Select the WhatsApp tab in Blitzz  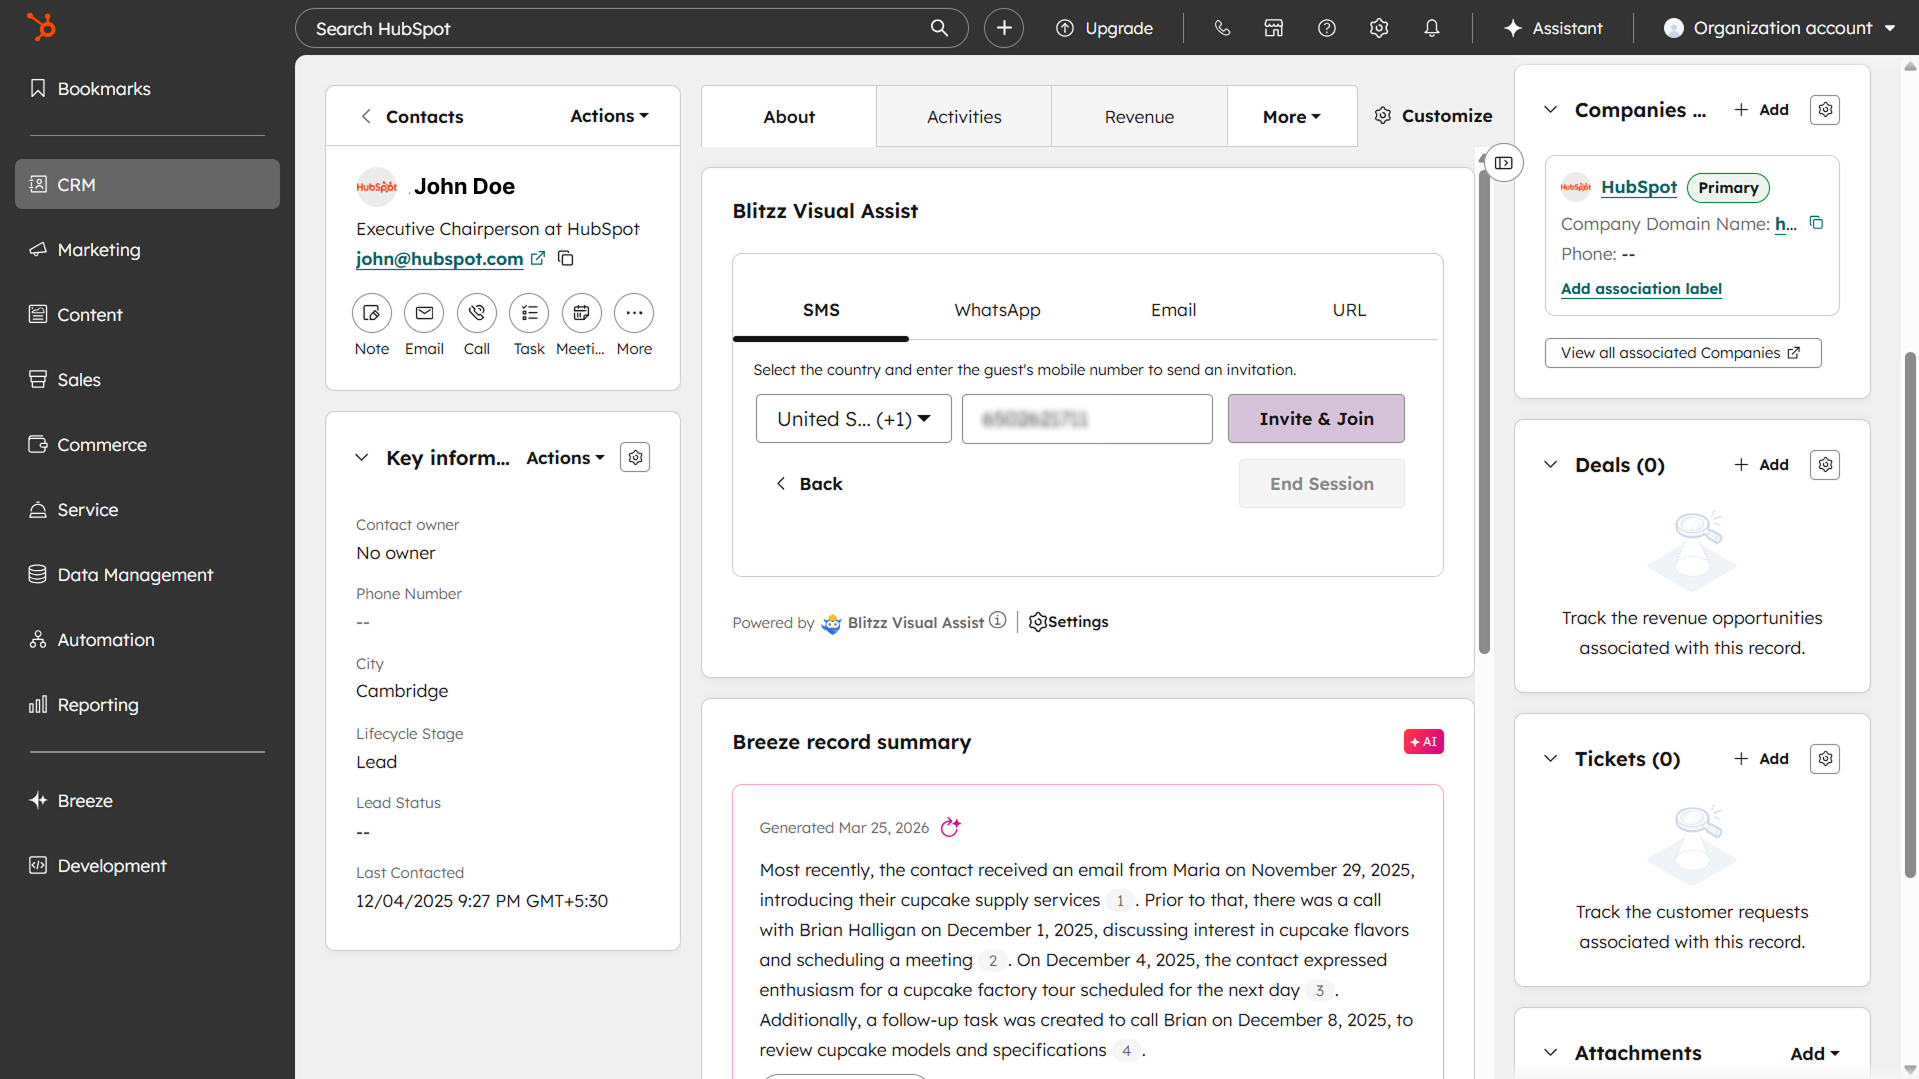pos(997,311)
